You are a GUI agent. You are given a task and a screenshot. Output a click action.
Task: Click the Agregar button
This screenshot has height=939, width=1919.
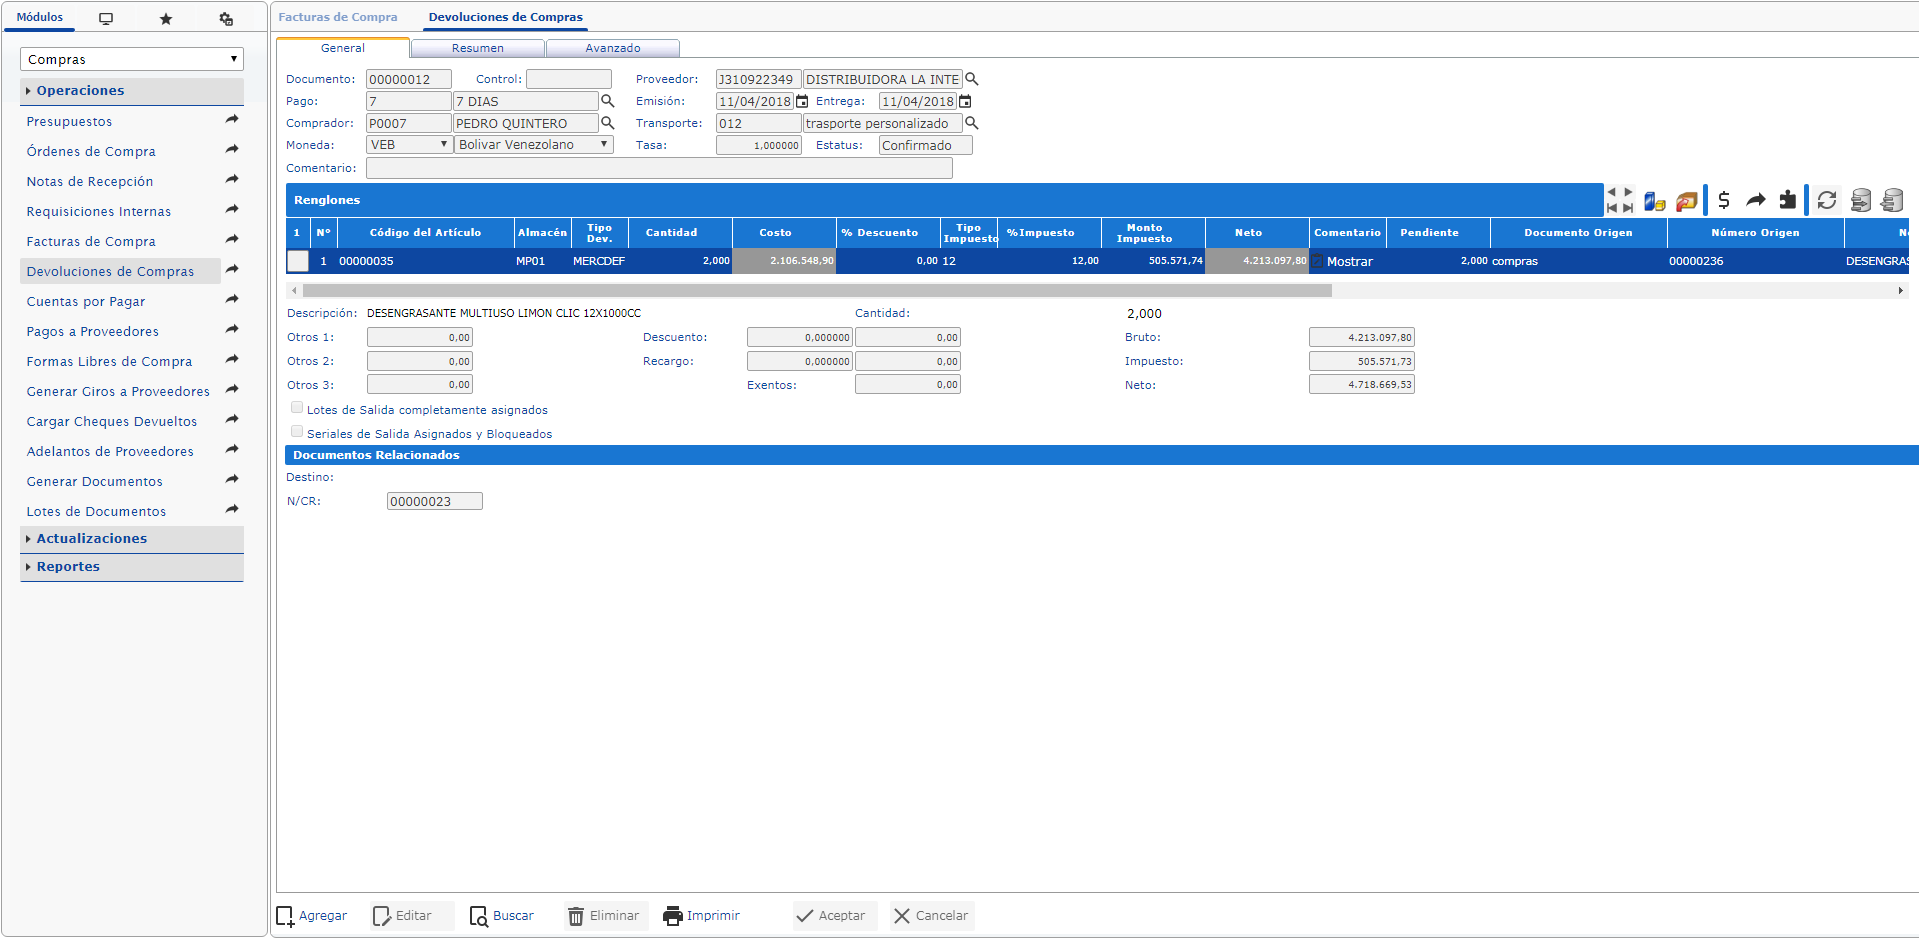click(x=312, y=916)
